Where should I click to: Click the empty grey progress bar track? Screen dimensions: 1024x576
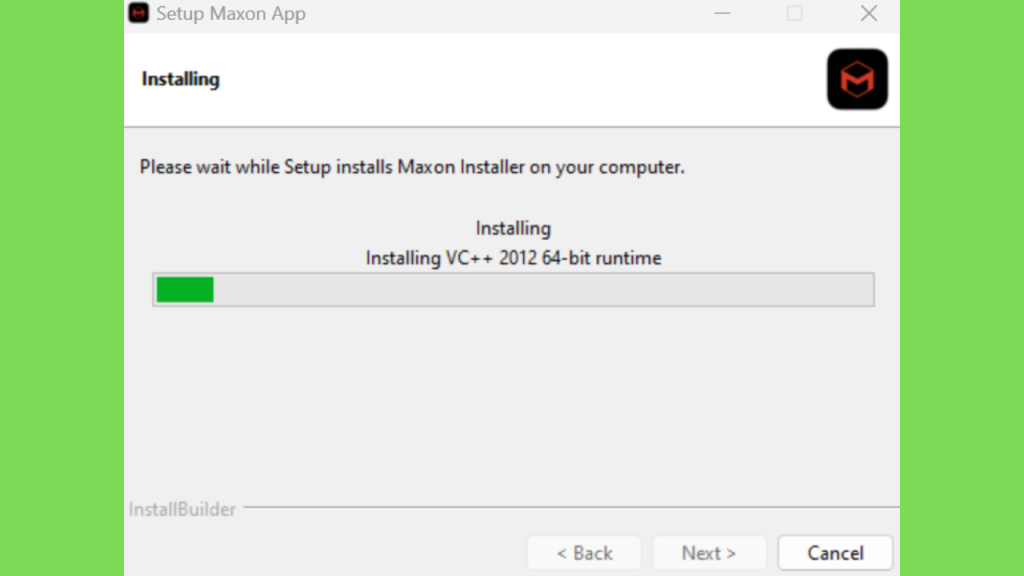coord(543,289)
